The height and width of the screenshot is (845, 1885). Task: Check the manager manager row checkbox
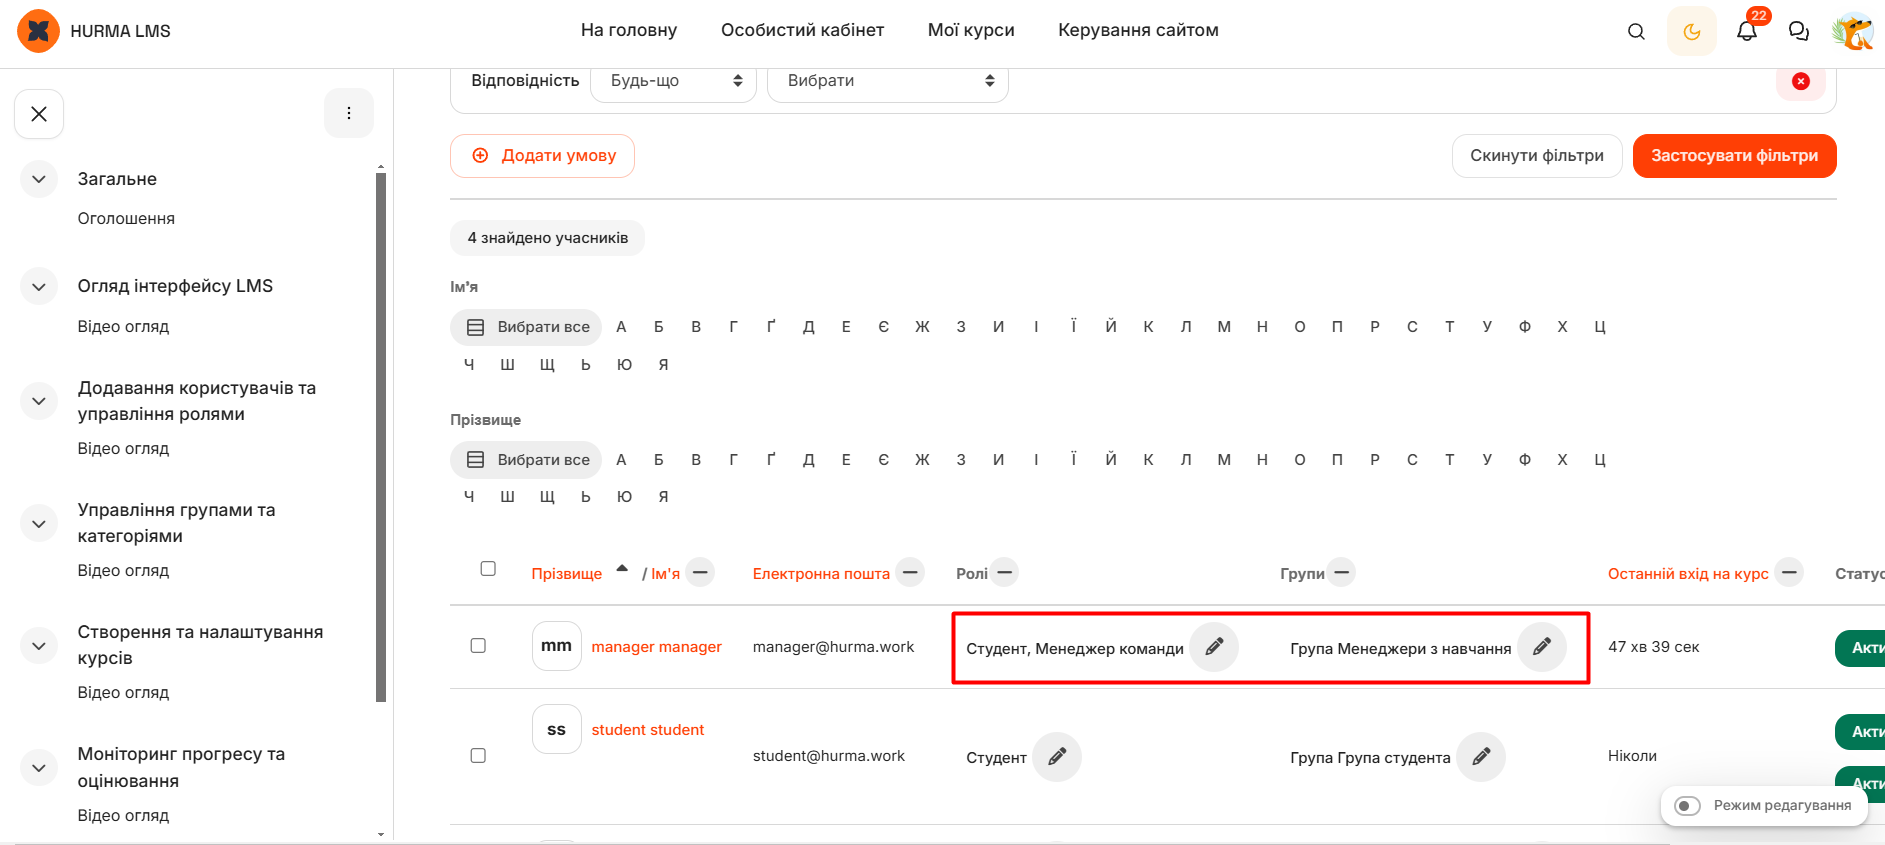(478, 646)
